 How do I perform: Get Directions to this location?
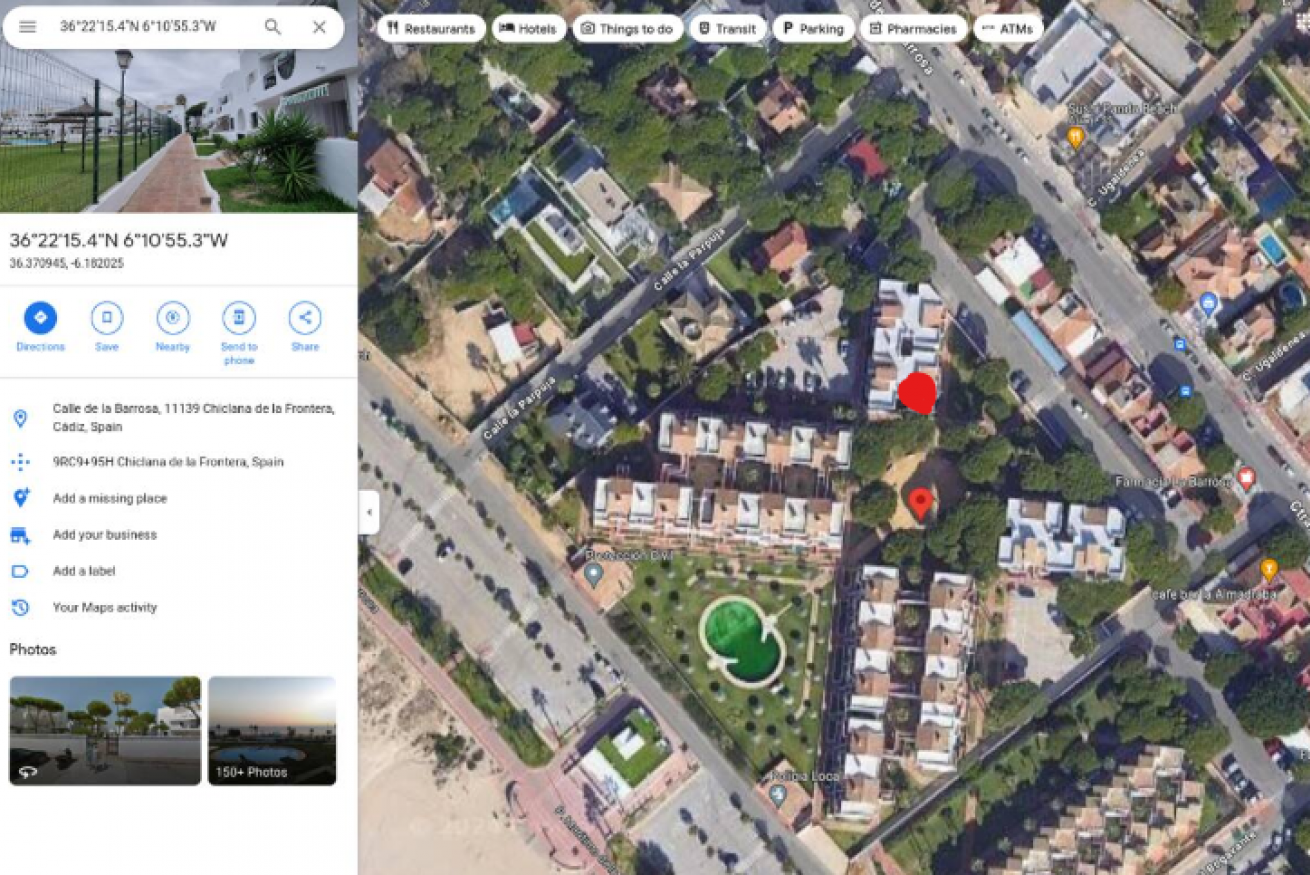[x=40, y=327]
